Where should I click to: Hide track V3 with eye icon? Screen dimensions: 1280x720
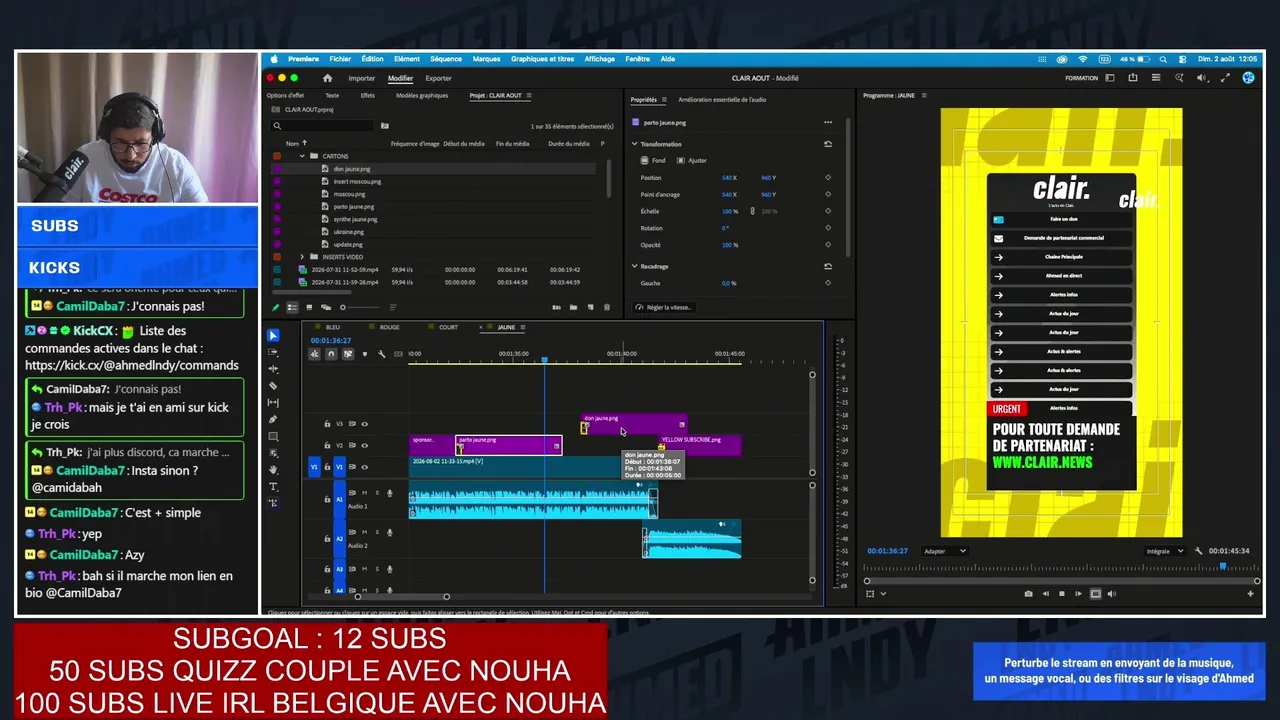(x=364, y=424)
